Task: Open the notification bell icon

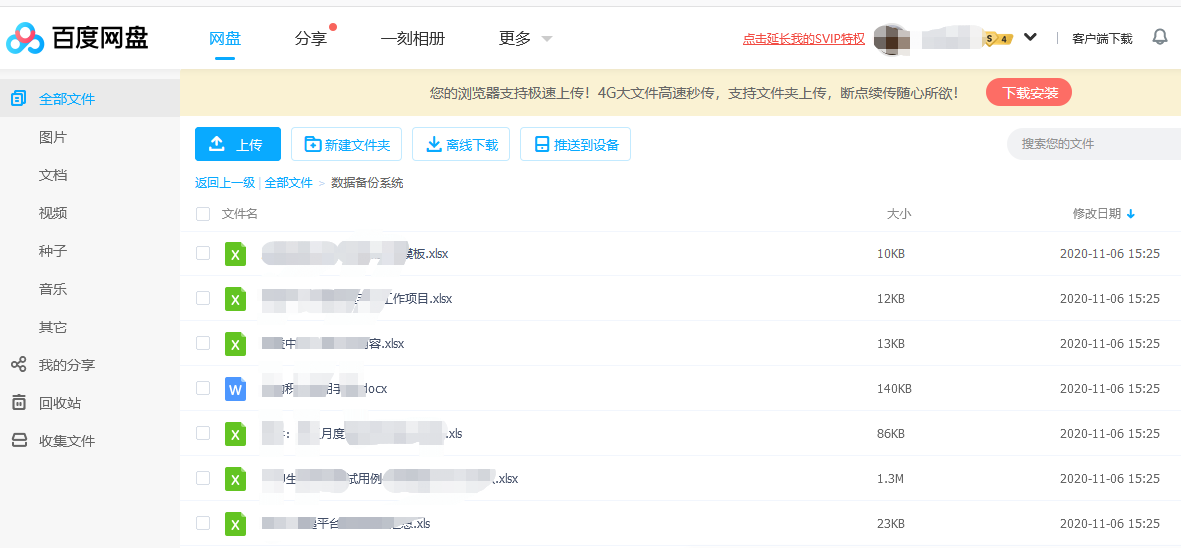Action: [1160, 37]
